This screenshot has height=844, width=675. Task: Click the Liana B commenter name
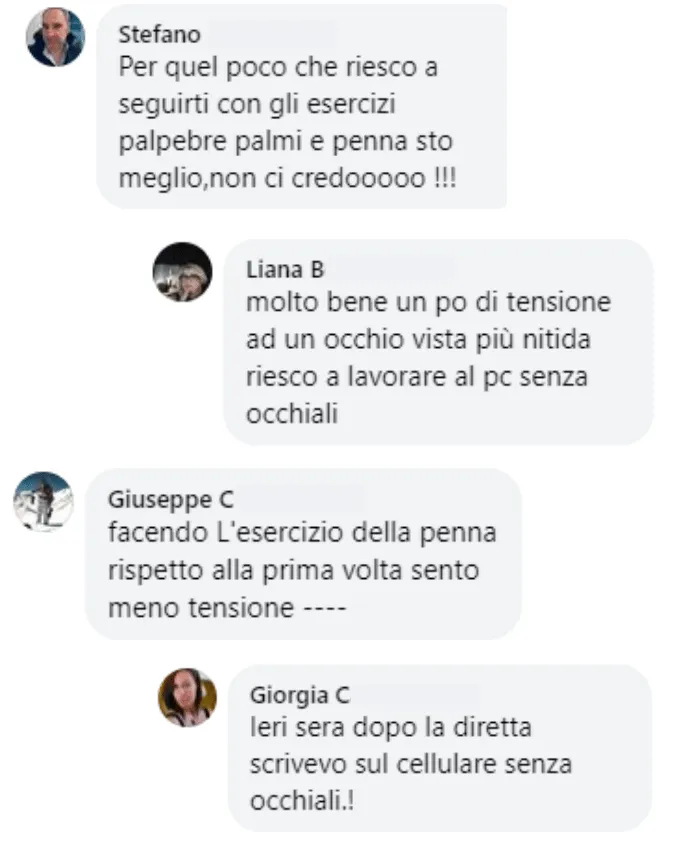tap(285, 270)
